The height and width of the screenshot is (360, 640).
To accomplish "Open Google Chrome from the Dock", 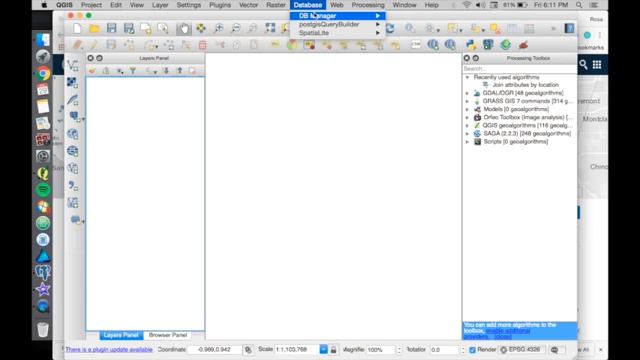I will (43, 73).
